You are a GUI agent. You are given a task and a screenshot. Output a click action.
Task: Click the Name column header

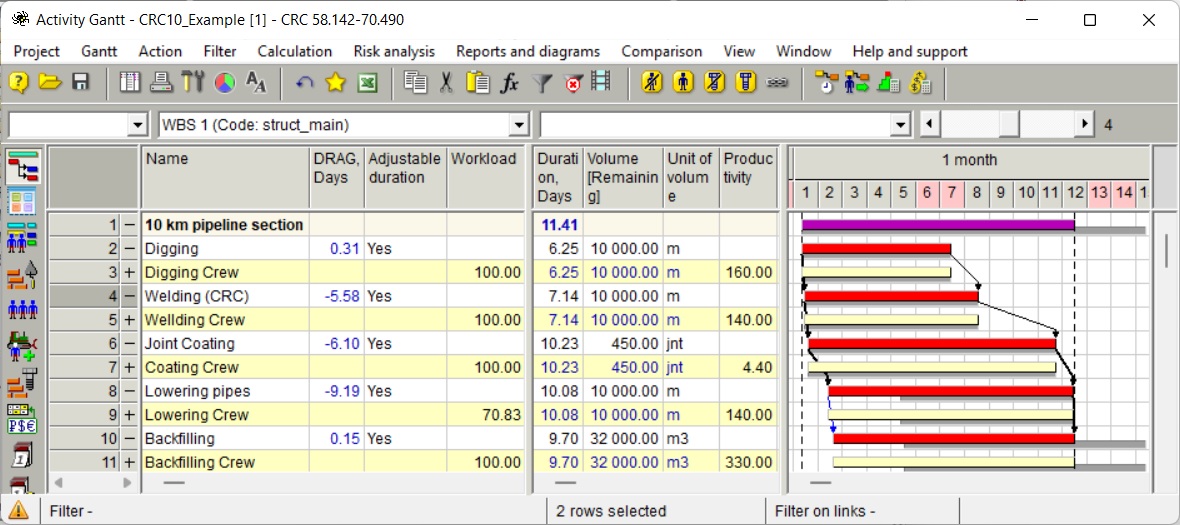(x=226, y=178)
